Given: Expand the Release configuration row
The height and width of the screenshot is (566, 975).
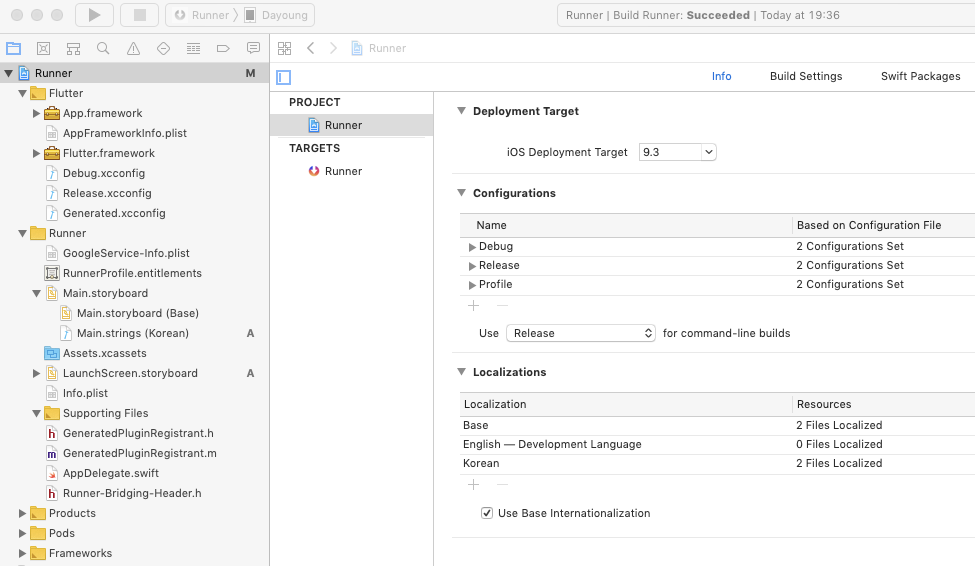Looking at the screenshot, I should pos(472,266).
